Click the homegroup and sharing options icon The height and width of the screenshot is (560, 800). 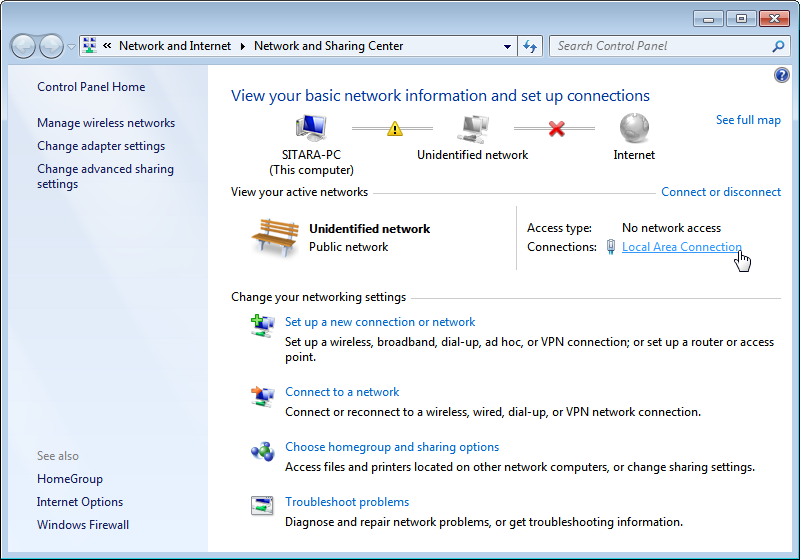coord(262,451)
